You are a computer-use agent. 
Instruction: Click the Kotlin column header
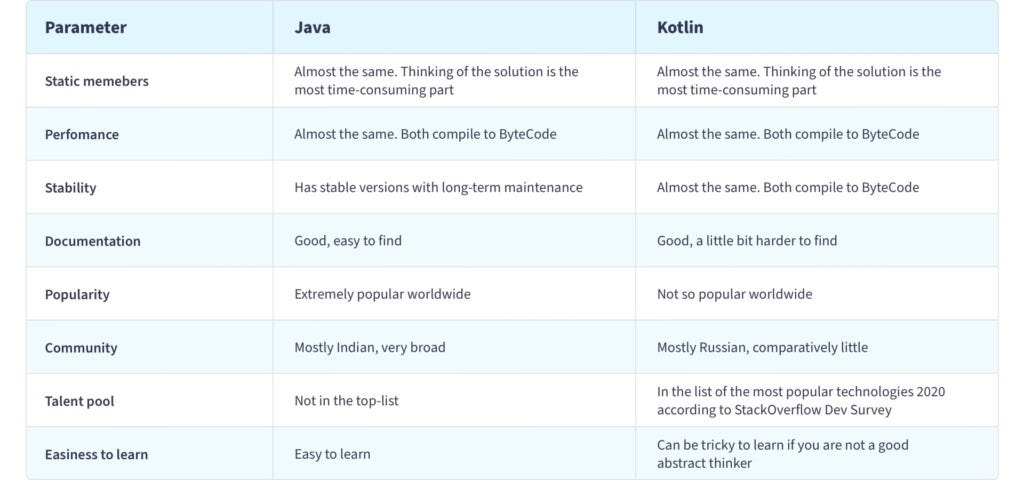[x=680, y=27]
